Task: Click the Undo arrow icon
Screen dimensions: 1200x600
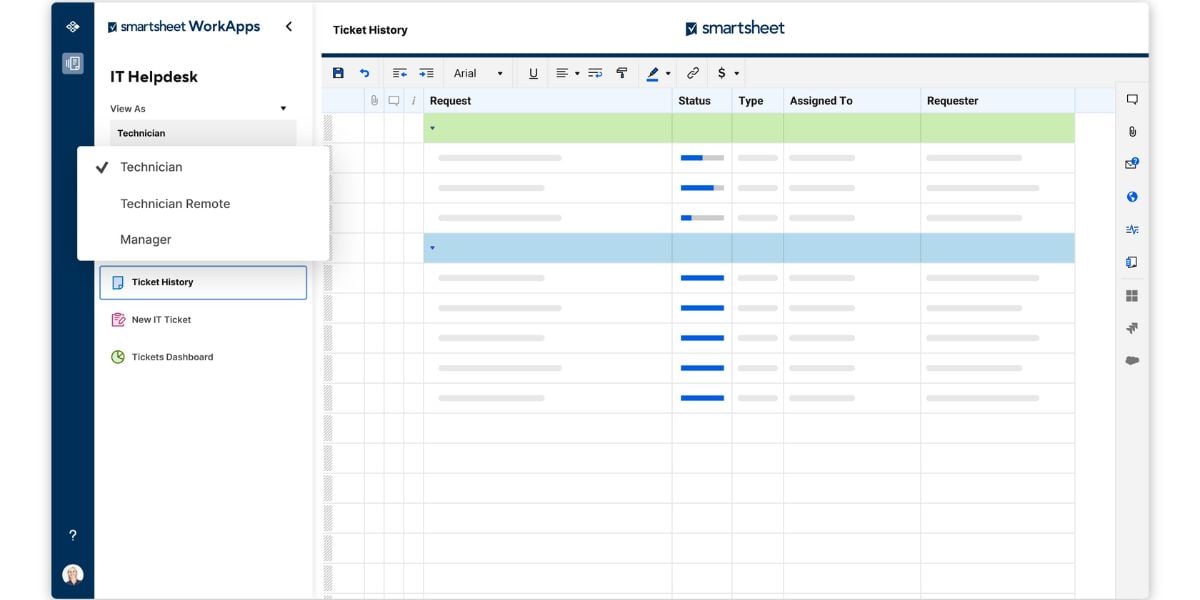Action: pyautogui.click(x=365, y=73)
